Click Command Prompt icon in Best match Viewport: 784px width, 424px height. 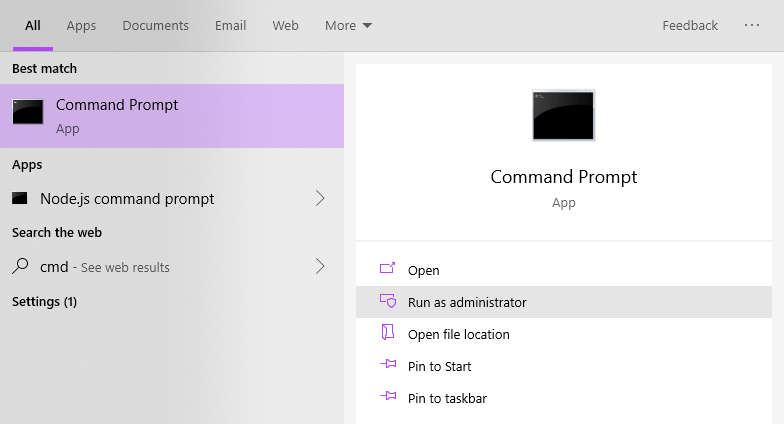tap(28, 113)
